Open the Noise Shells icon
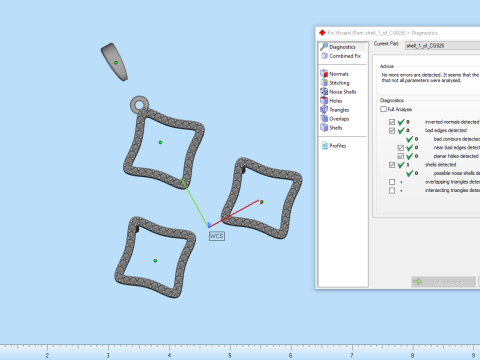This screenshot has width=480, height=360. (x=324, y=91)
